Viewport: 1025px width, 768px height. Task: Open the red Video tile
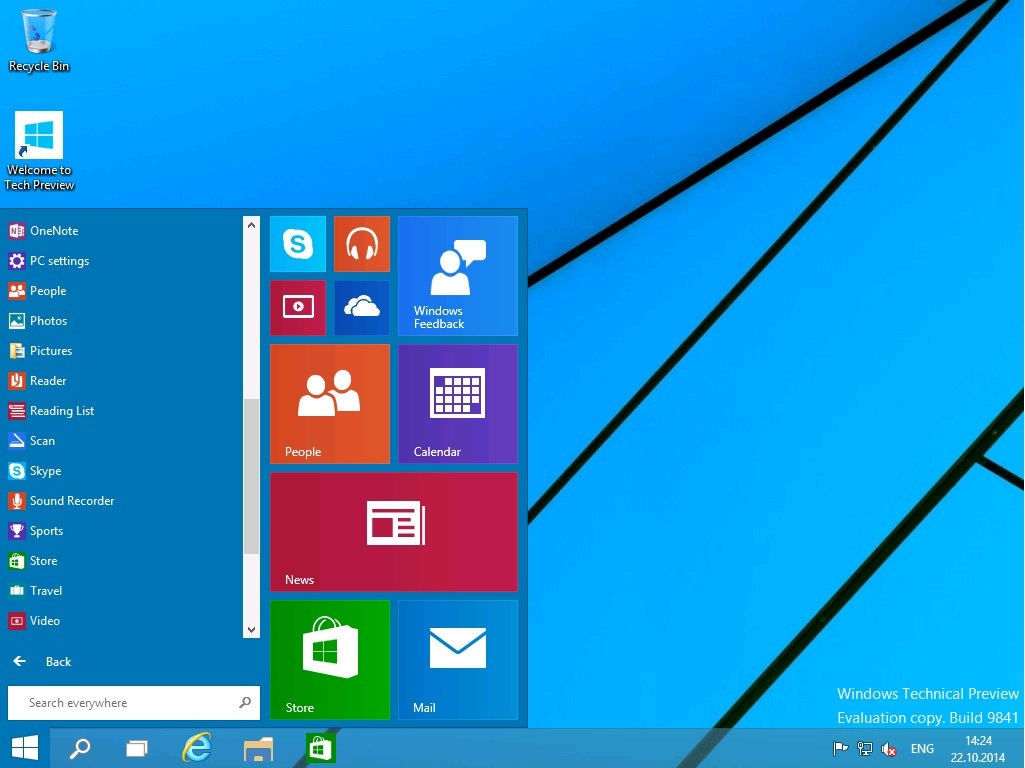pyautogui.click(x=298, y=308)
